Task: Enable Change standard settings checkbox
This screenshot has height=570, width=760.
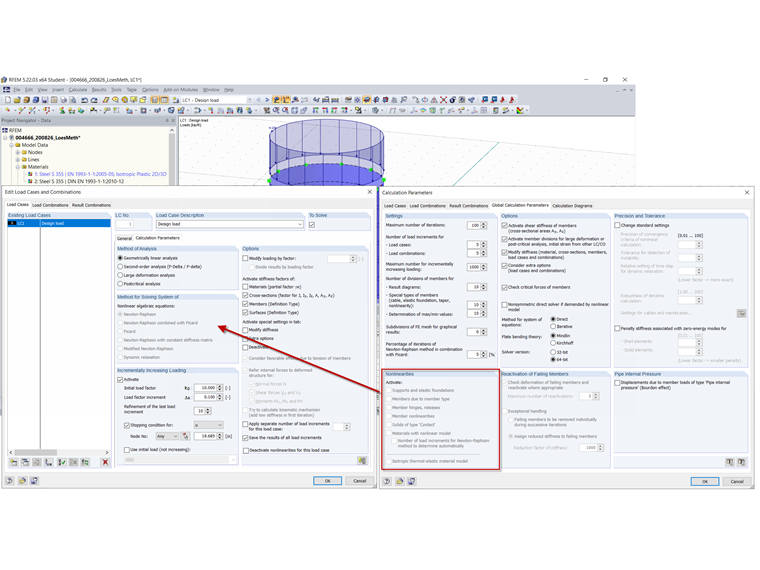Action: pyautogui.click(x=618, y=225)
